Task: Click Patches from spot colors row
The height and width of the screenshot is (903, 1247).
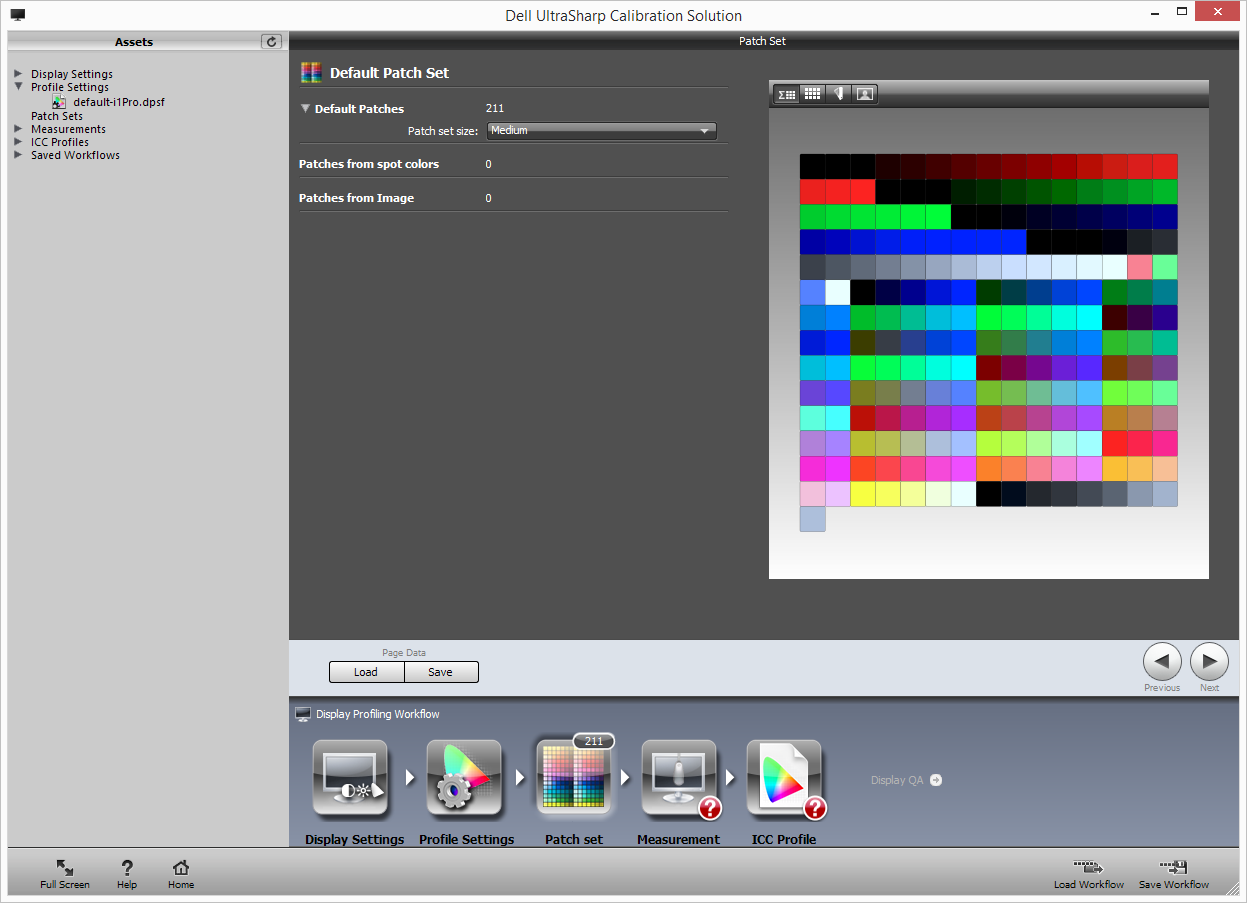Action: pos(513,164)
